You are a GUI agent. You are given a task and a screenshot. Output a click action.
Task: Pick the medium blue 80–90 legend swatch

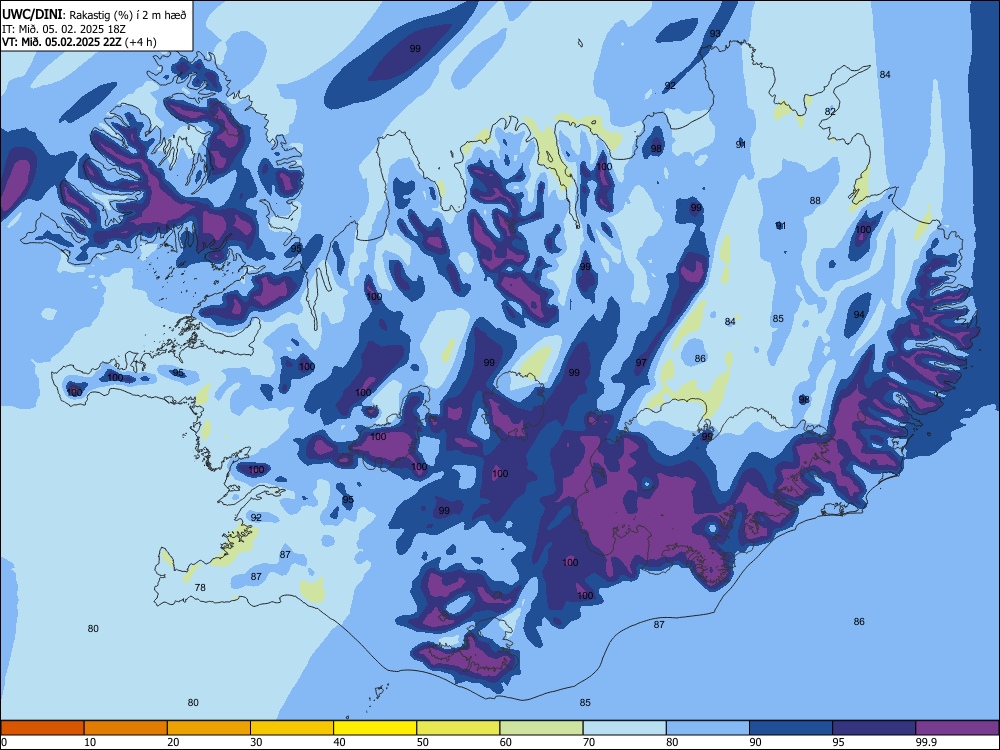pos(707,728)
